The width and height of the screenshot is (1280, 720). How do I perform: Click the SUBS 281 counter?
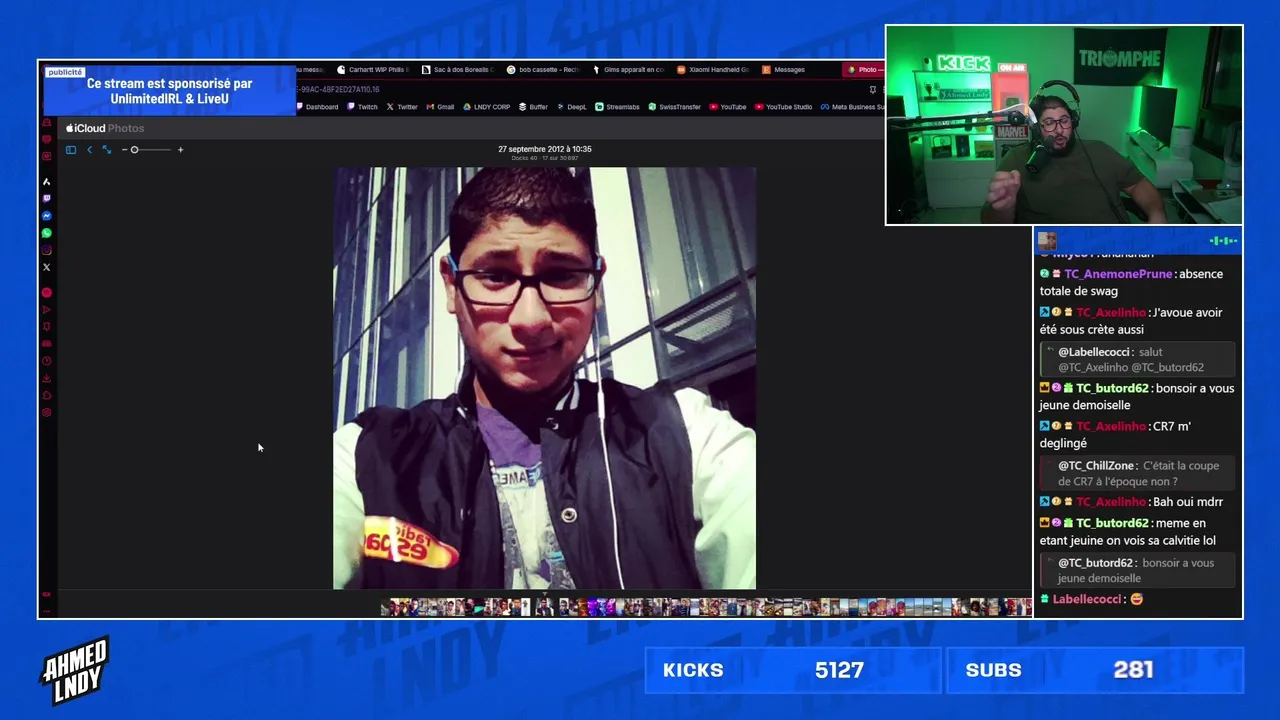pyautogui.click(x=1095, y=670)
